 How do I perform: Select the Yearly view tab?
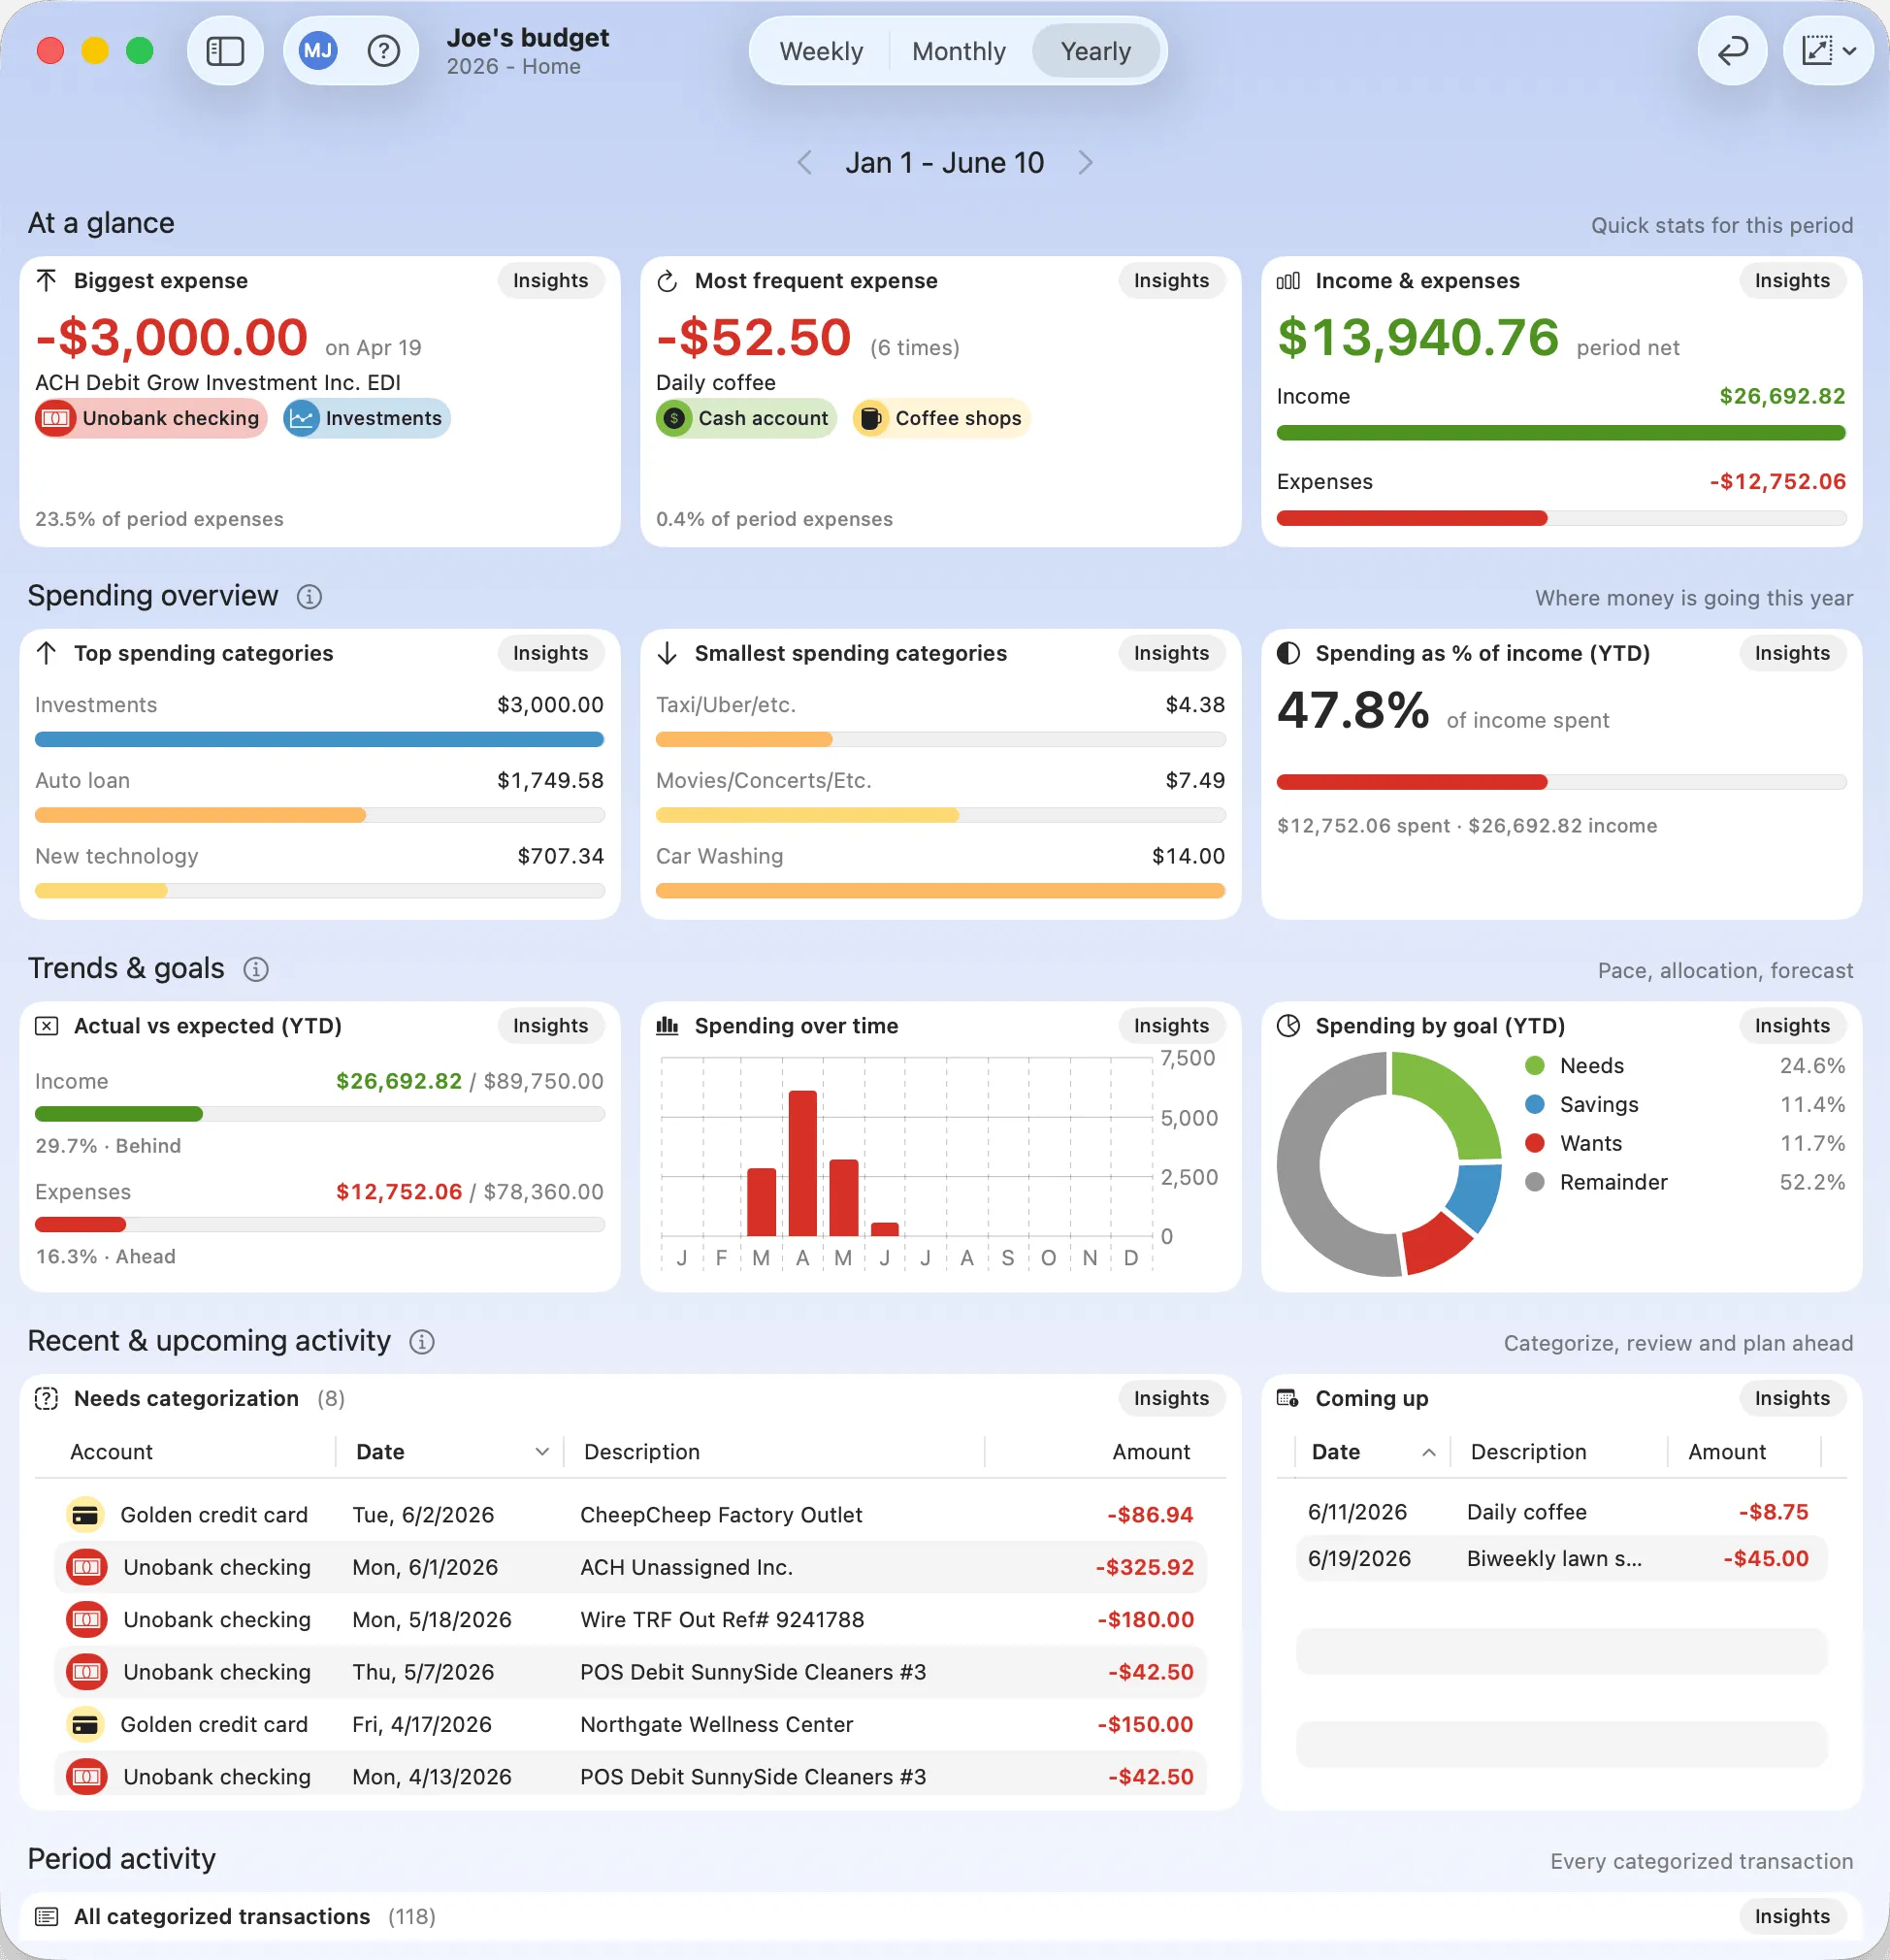(1095, 51)
